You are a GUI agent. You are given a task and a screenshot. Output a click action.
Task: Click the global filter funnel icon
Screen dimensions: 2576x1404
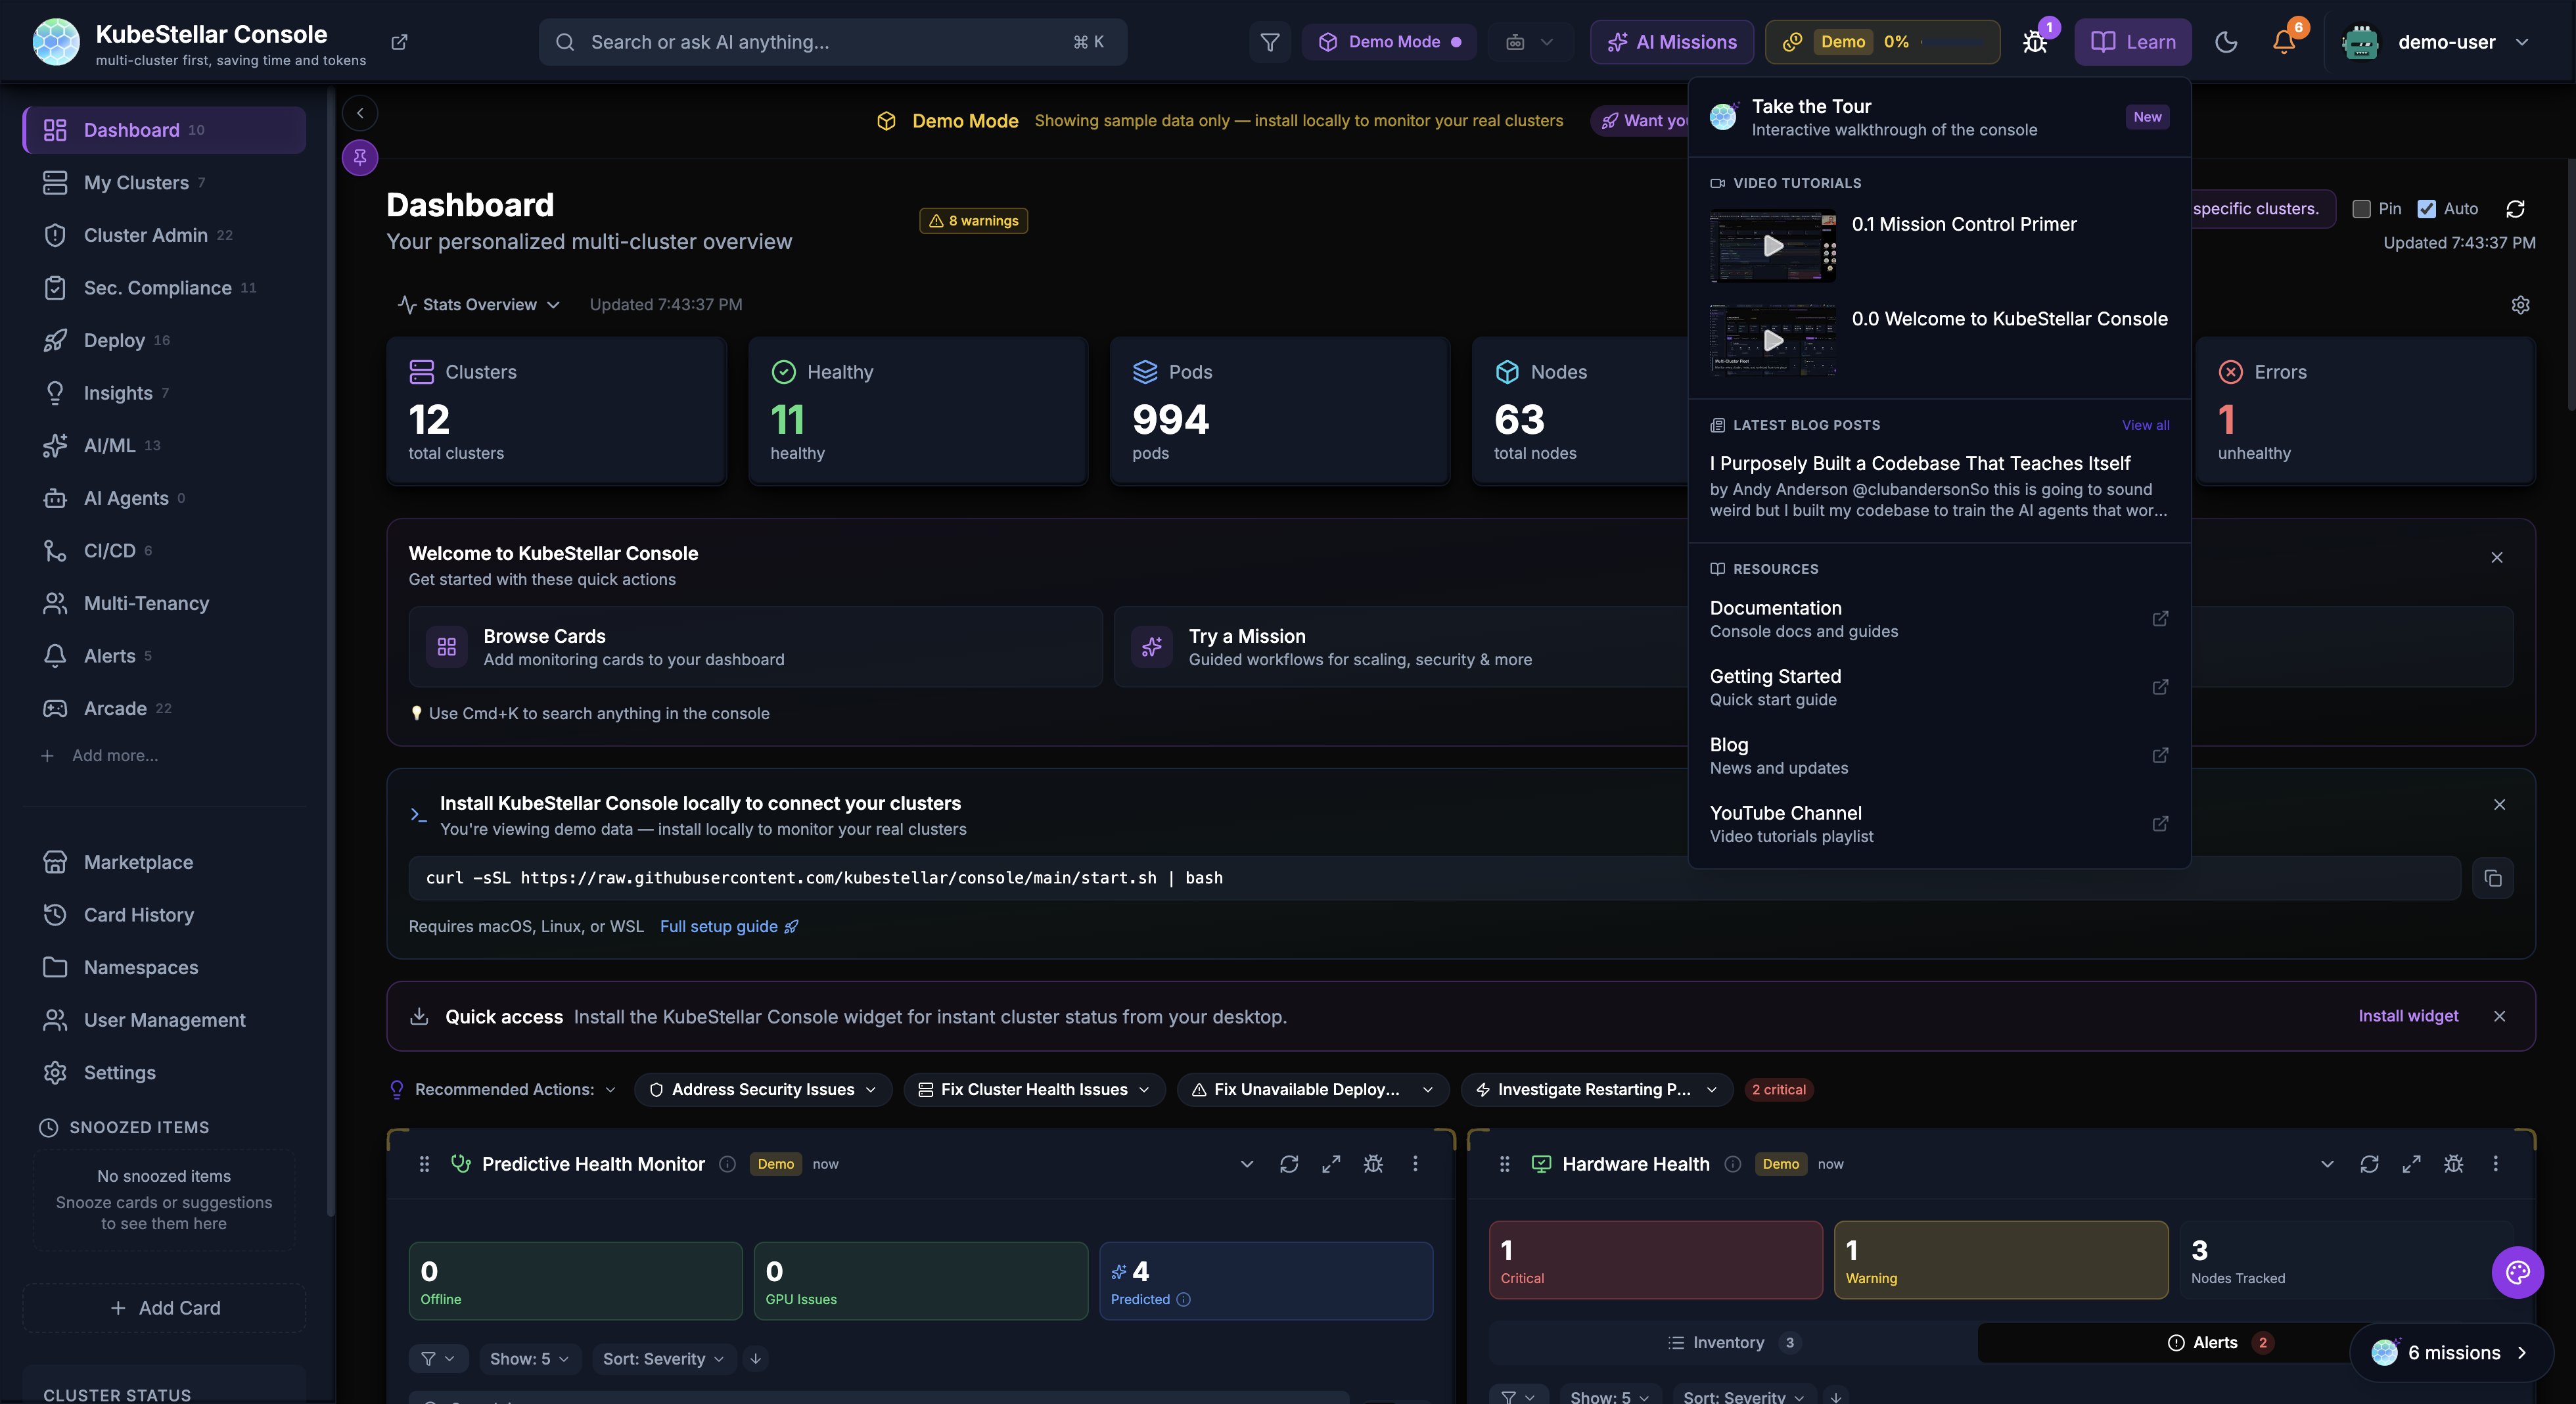(x=1269, y=42)
